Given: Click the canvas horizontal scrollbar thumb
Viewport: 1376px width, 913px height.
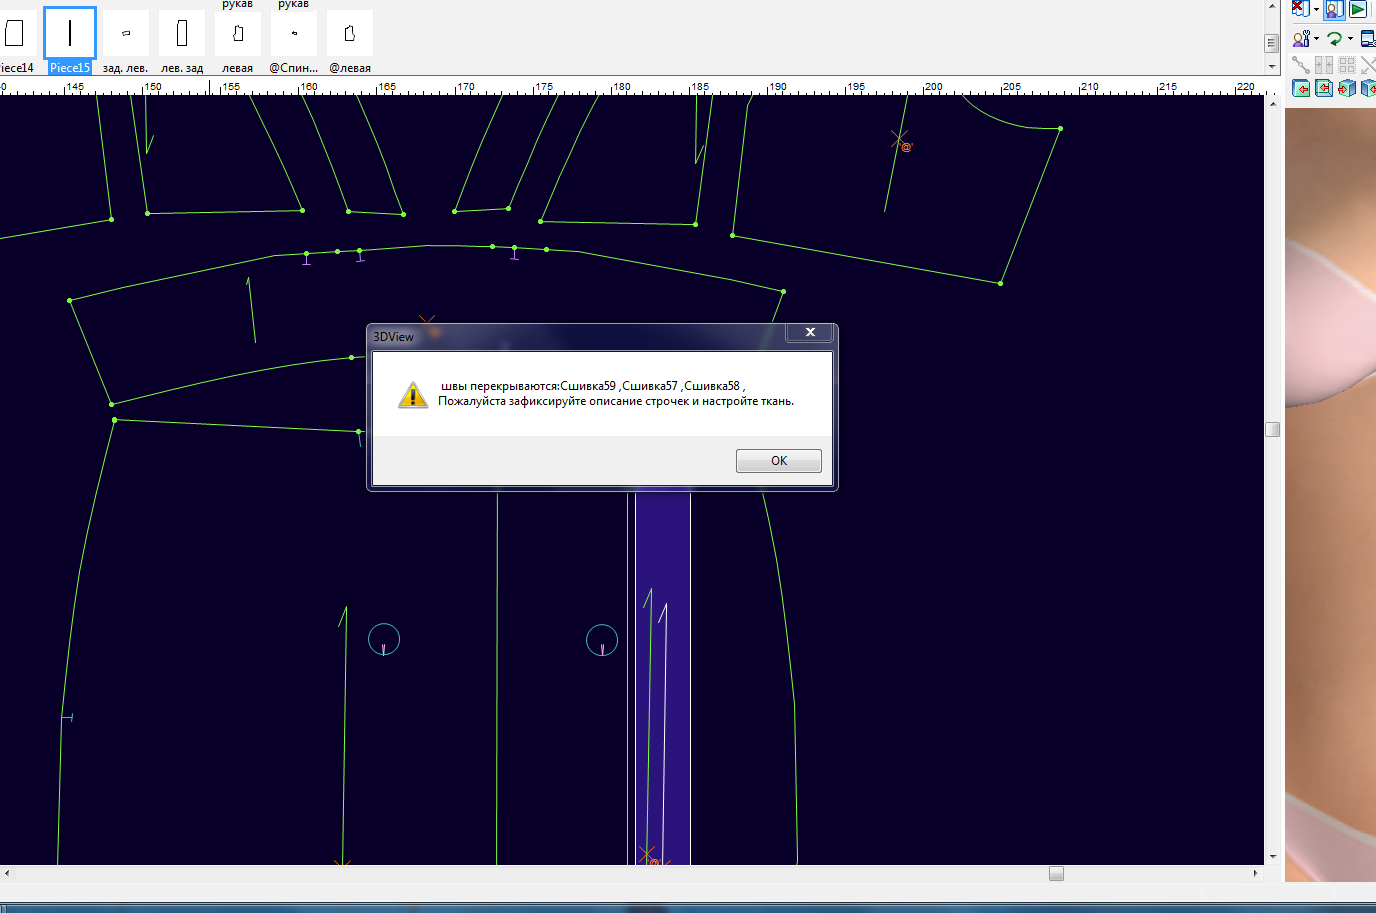Looking at the screenshot, I should 1056,874.
